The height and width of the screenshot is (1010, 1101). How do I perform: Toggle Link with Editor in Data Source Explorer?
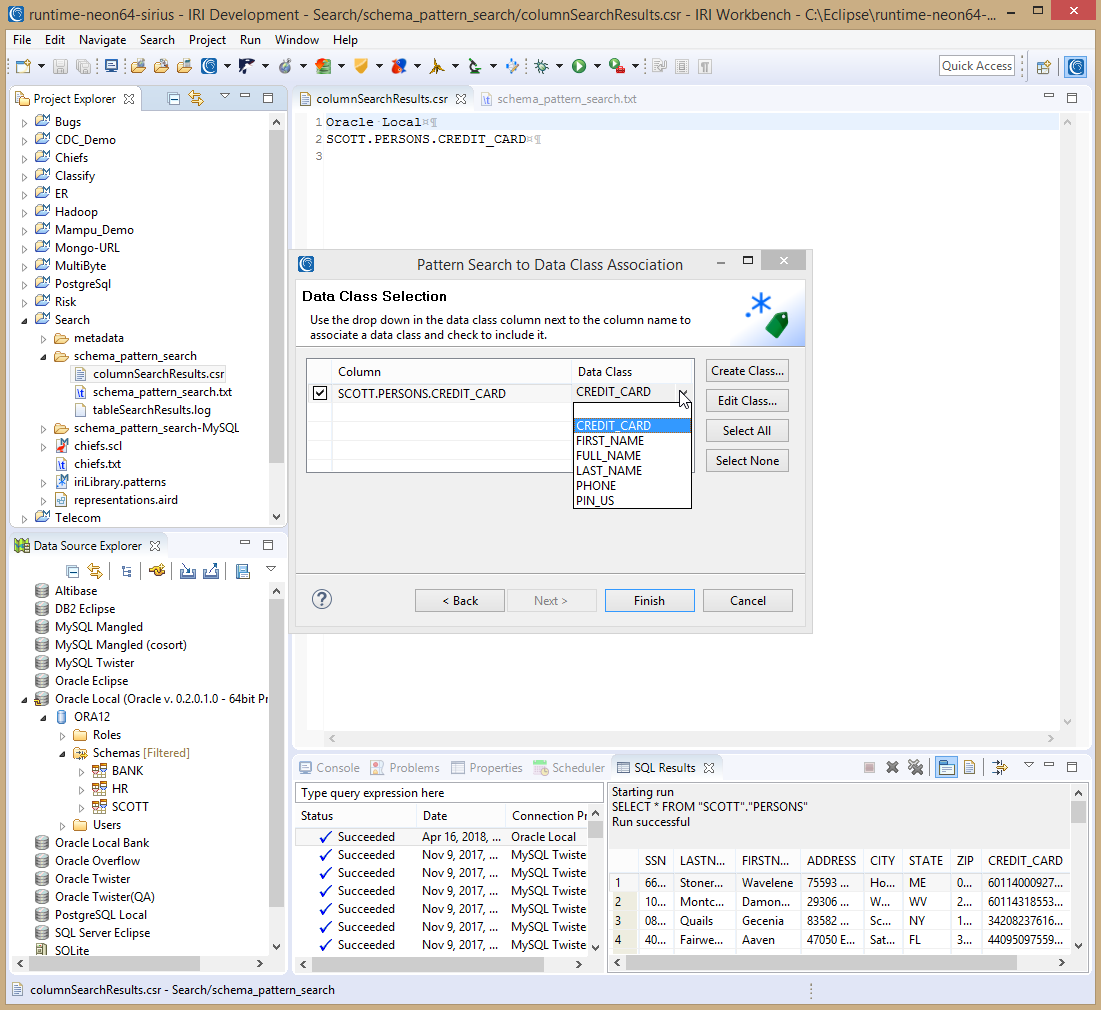(x=95, y=571)
